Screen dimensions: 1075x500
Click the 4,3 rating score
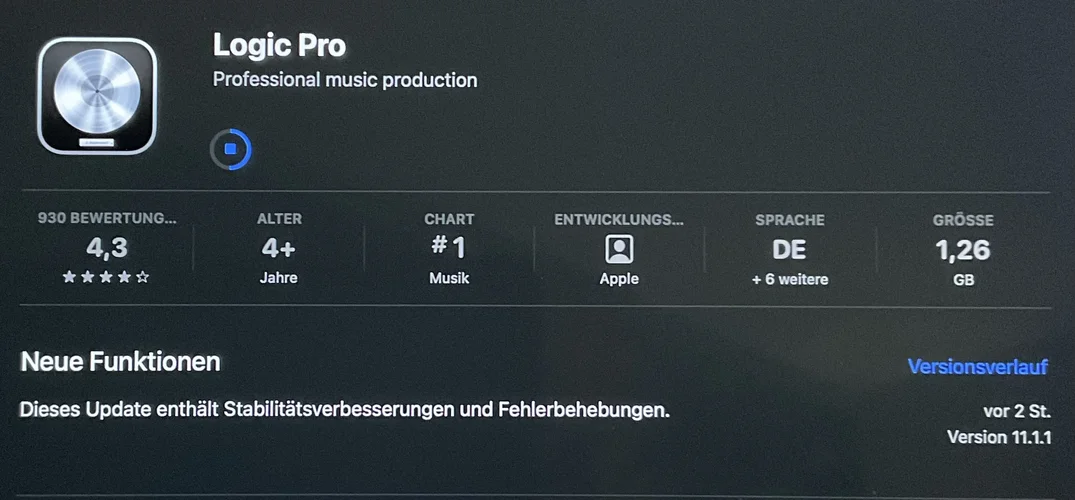(x=106, y=248)
